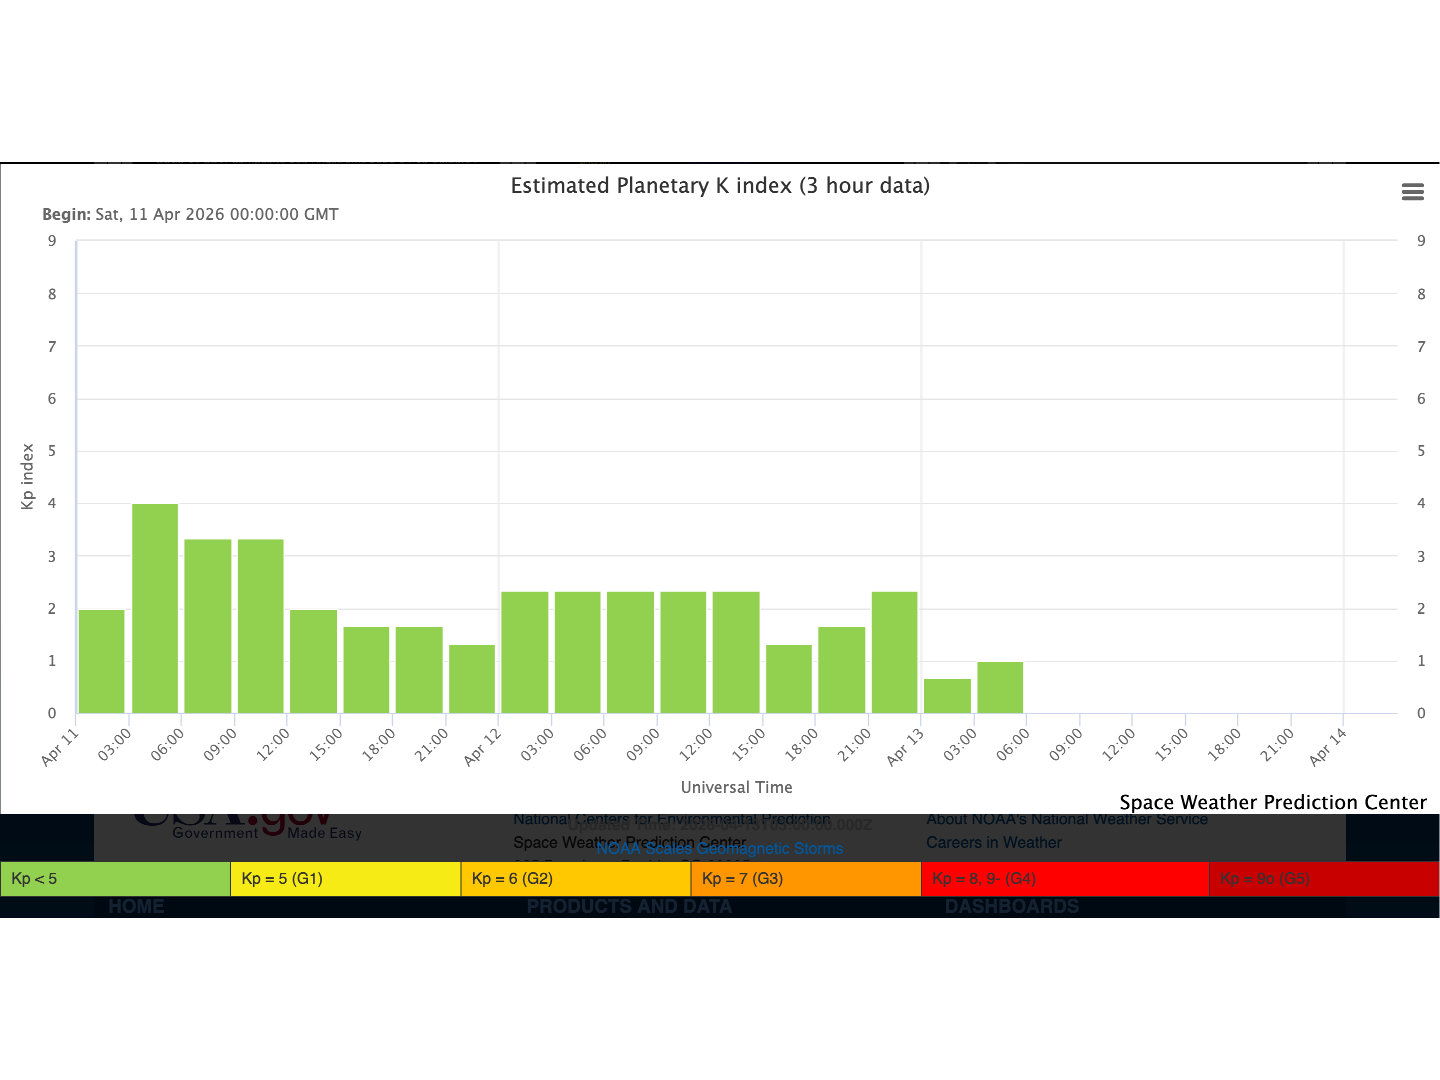Open the PRODUCTS AND DATA menu
This screenshot has width=1440, height=1080.
629,907
